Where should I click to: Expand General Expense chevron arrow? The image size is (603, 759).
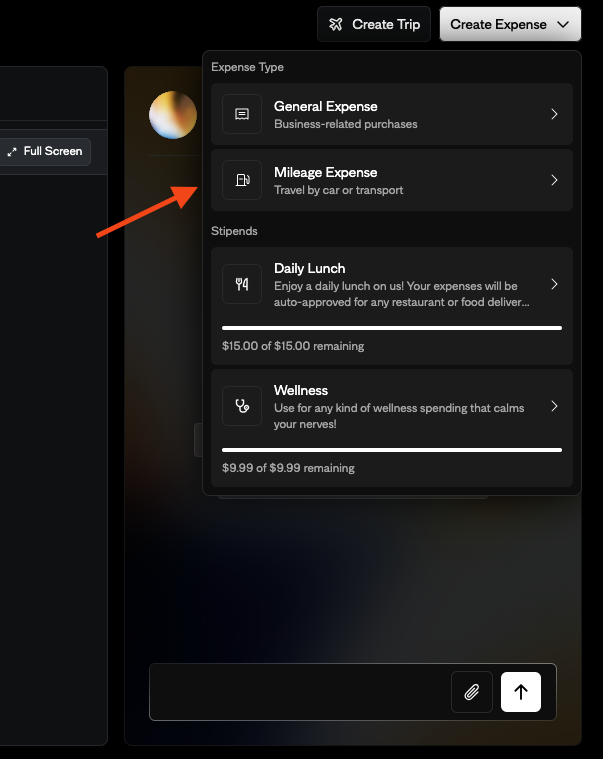click(x=555, y=114)
